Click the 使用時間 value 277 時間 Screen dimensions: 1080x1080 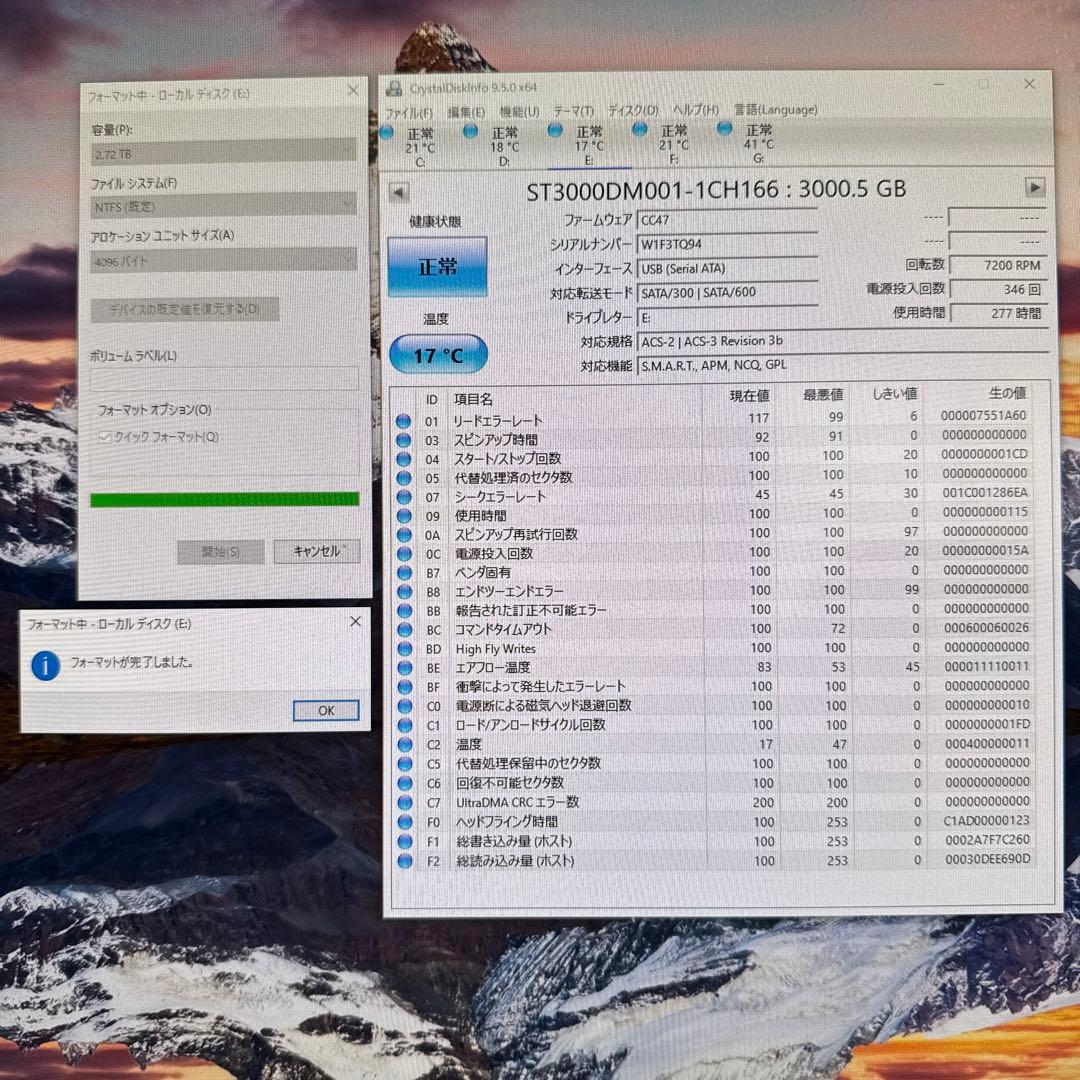(999, 313)
